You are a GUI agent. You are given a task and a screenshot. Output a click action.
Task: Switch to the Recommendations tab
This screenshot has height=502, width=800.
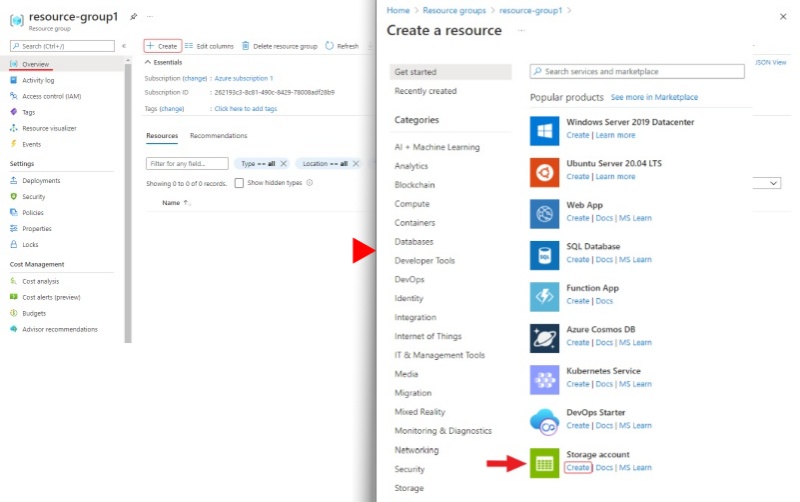click(218, 136)
